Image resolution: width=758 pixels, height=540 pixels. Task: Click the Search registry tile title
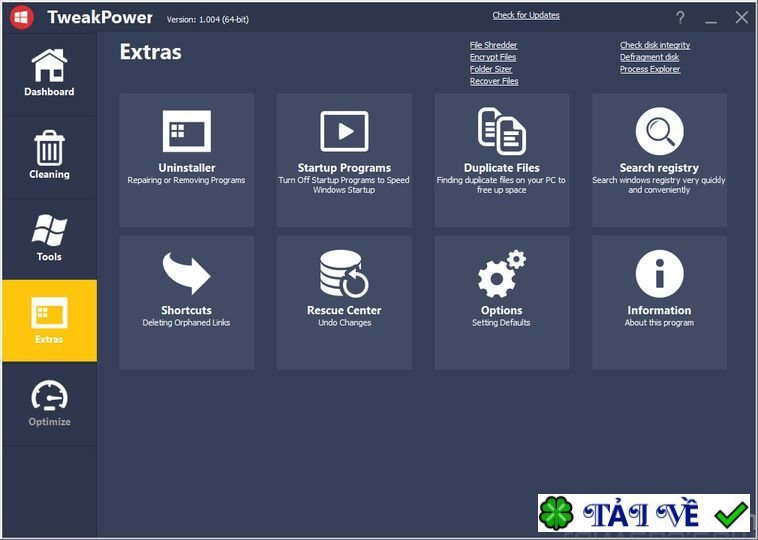[659, 168]
